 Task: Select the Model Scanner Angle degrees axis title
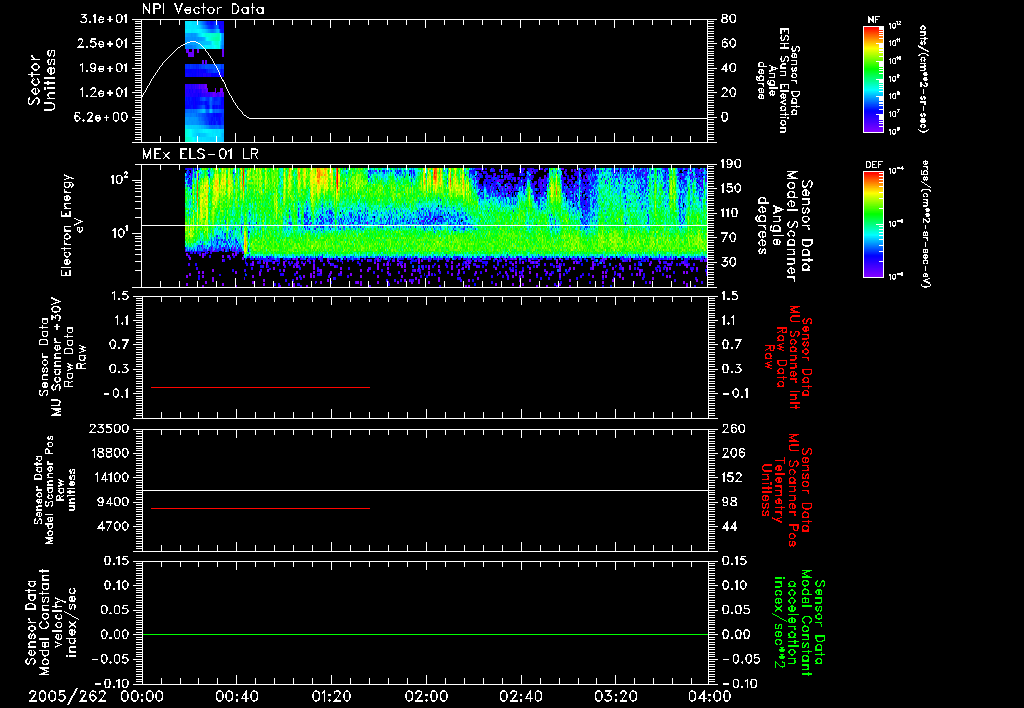point(784,225)
